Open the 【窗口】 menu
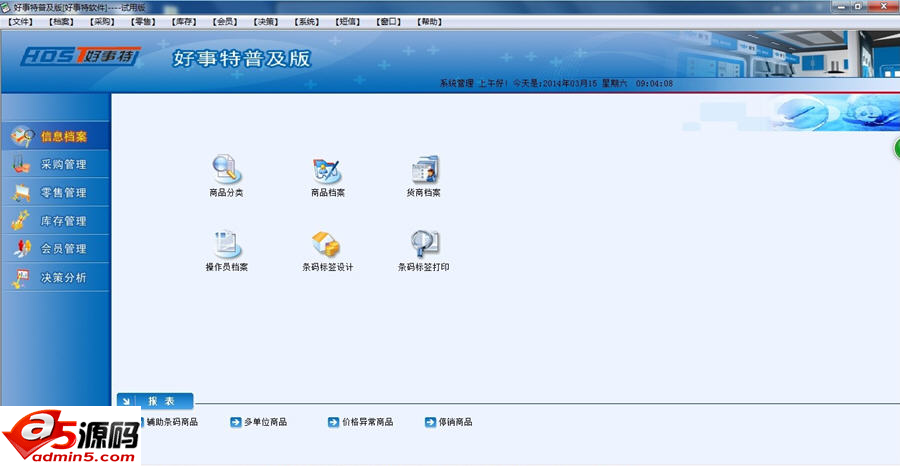Image resolution: width=900 pixels, height=466 pixels. click(389, 22)
